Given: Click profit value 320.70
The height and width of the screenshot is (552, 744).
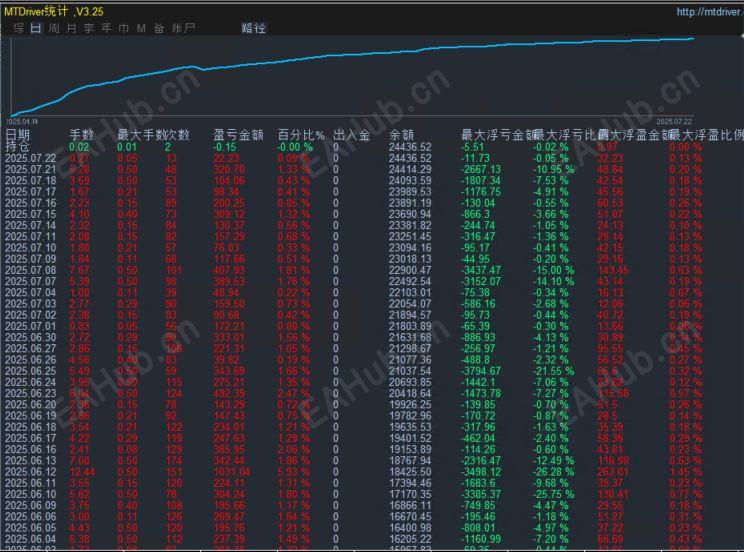Looking at the screenshot, I should pyautogui.click(x=229, y=169).
